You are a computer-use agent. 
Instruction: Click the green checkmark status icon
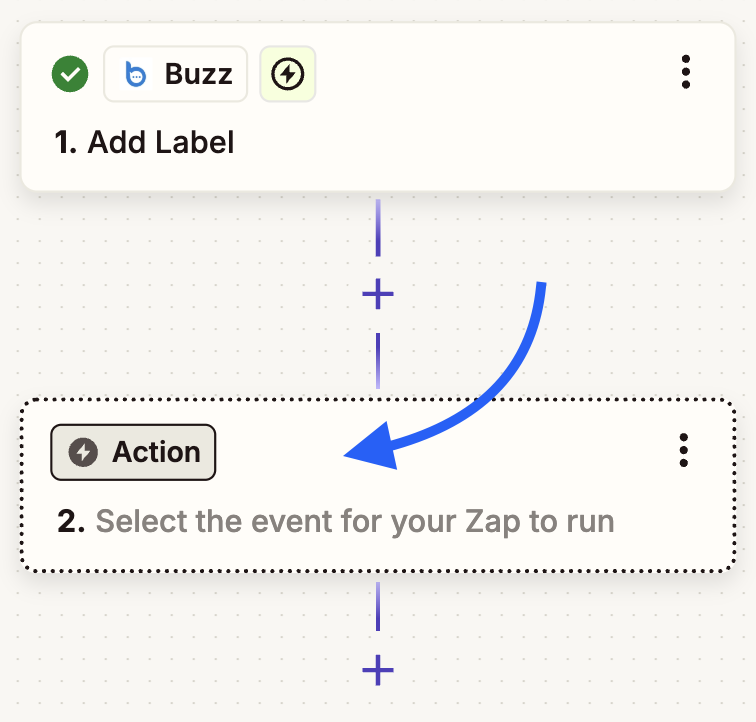coord(70,73)
